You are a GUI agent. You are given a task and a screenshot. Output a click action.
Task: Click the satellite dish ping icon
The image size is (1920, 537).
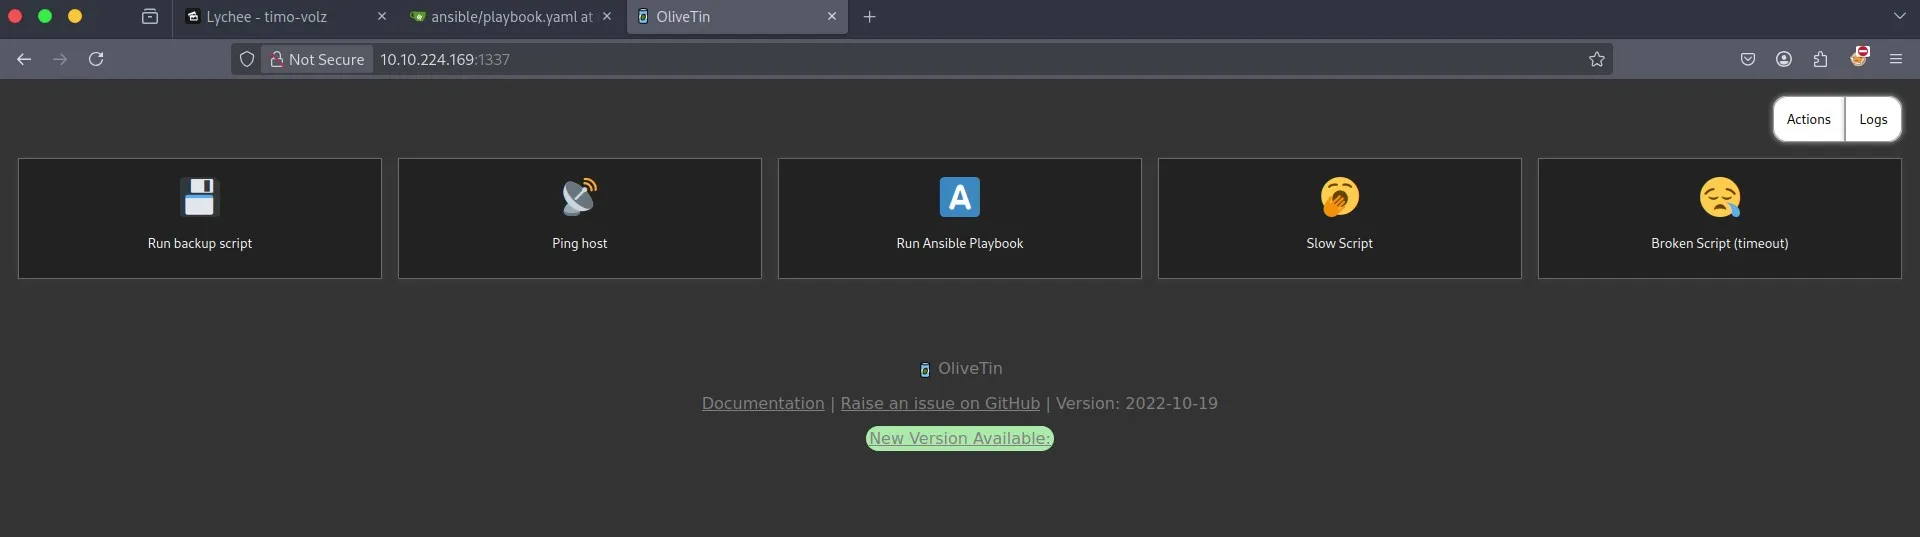coord(579,197)
